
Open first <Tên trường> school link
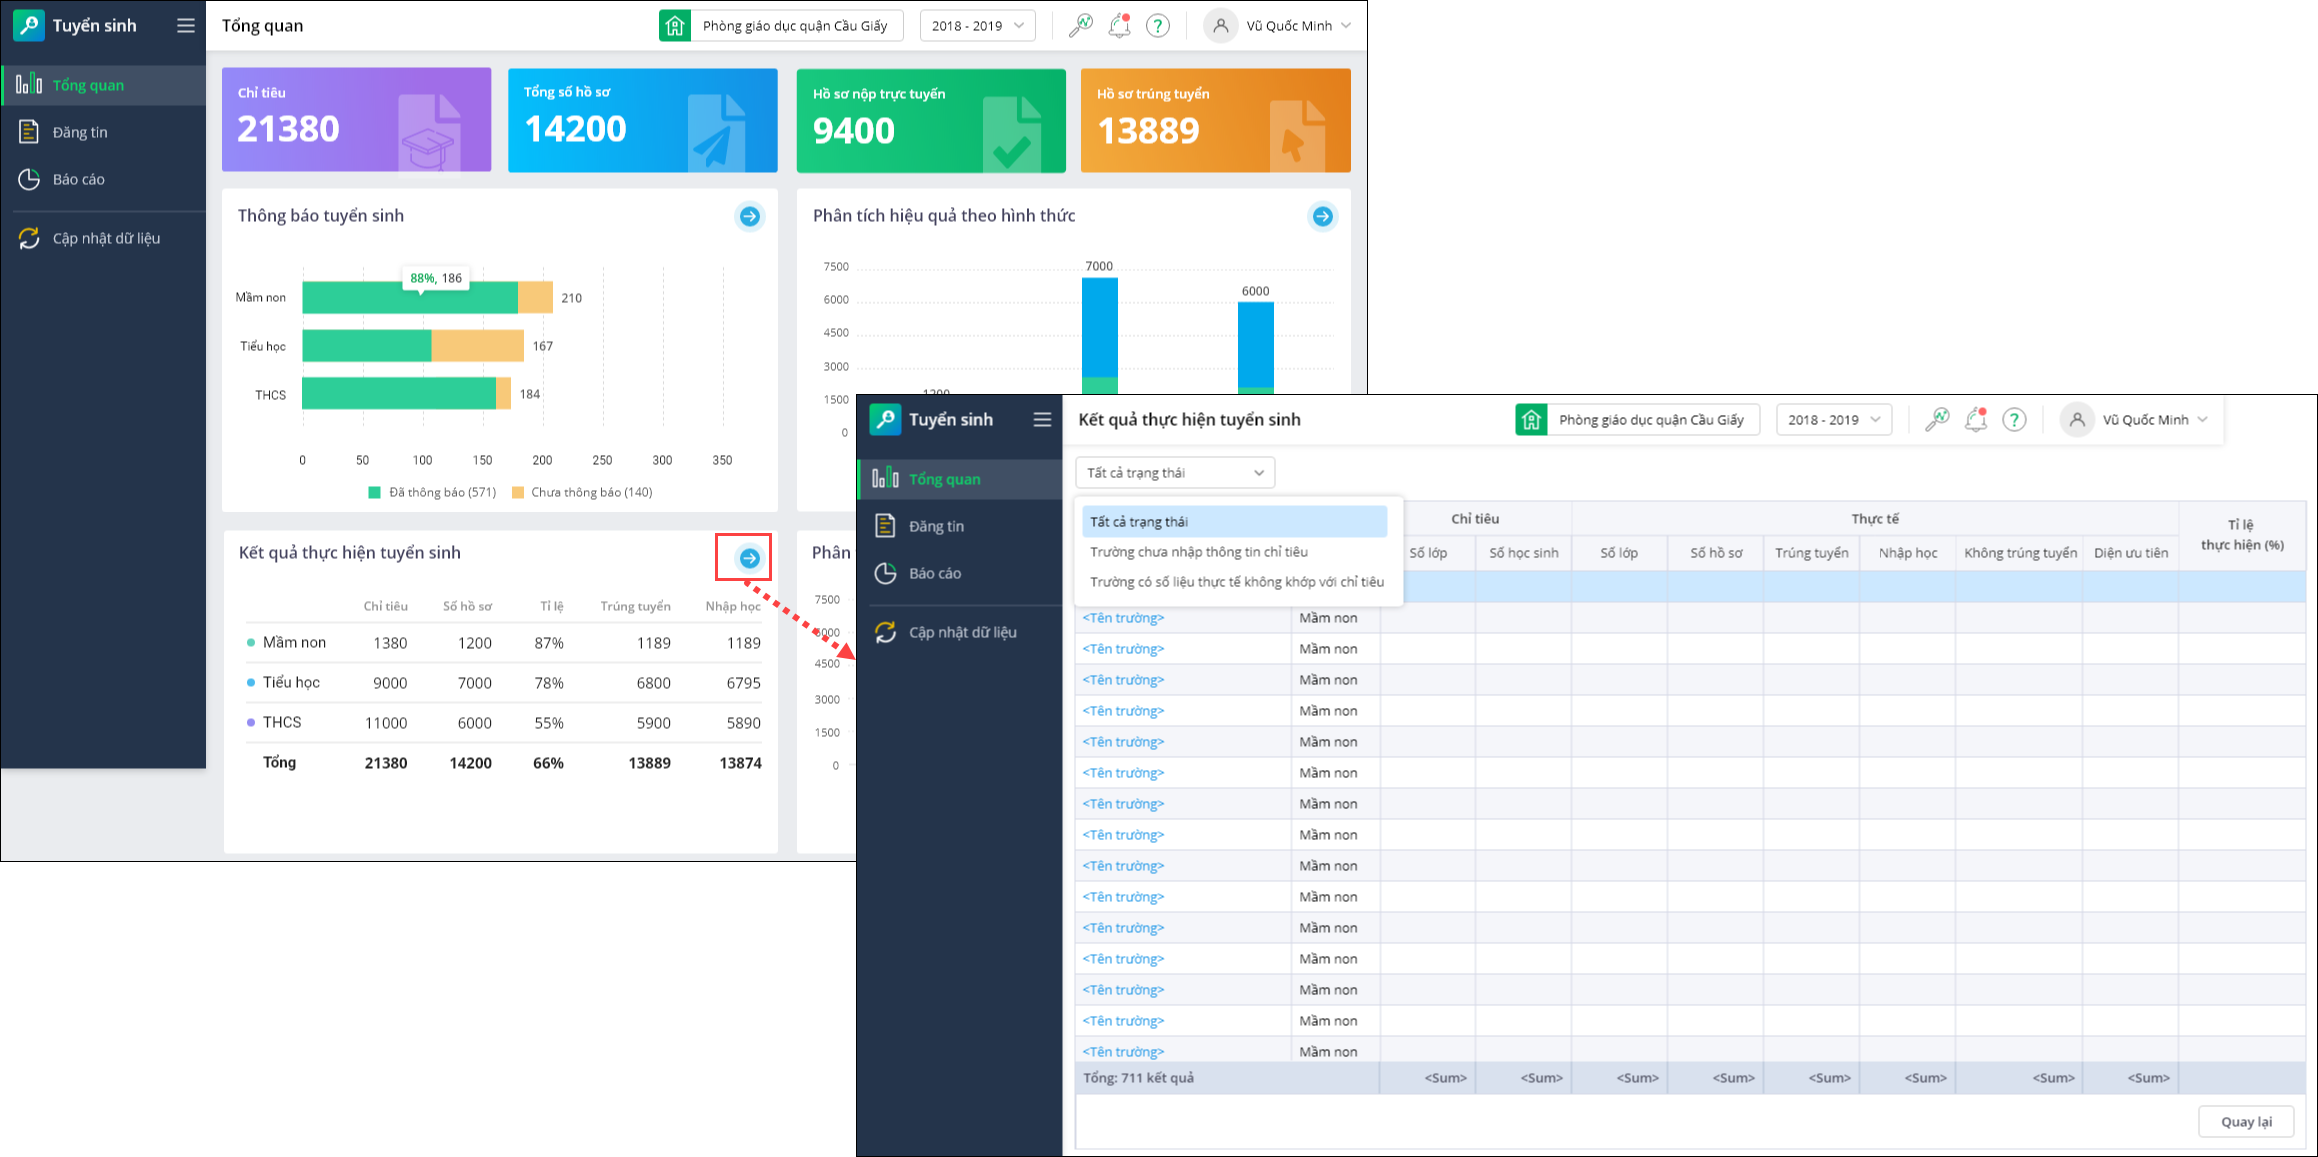tap(1123, 618)
